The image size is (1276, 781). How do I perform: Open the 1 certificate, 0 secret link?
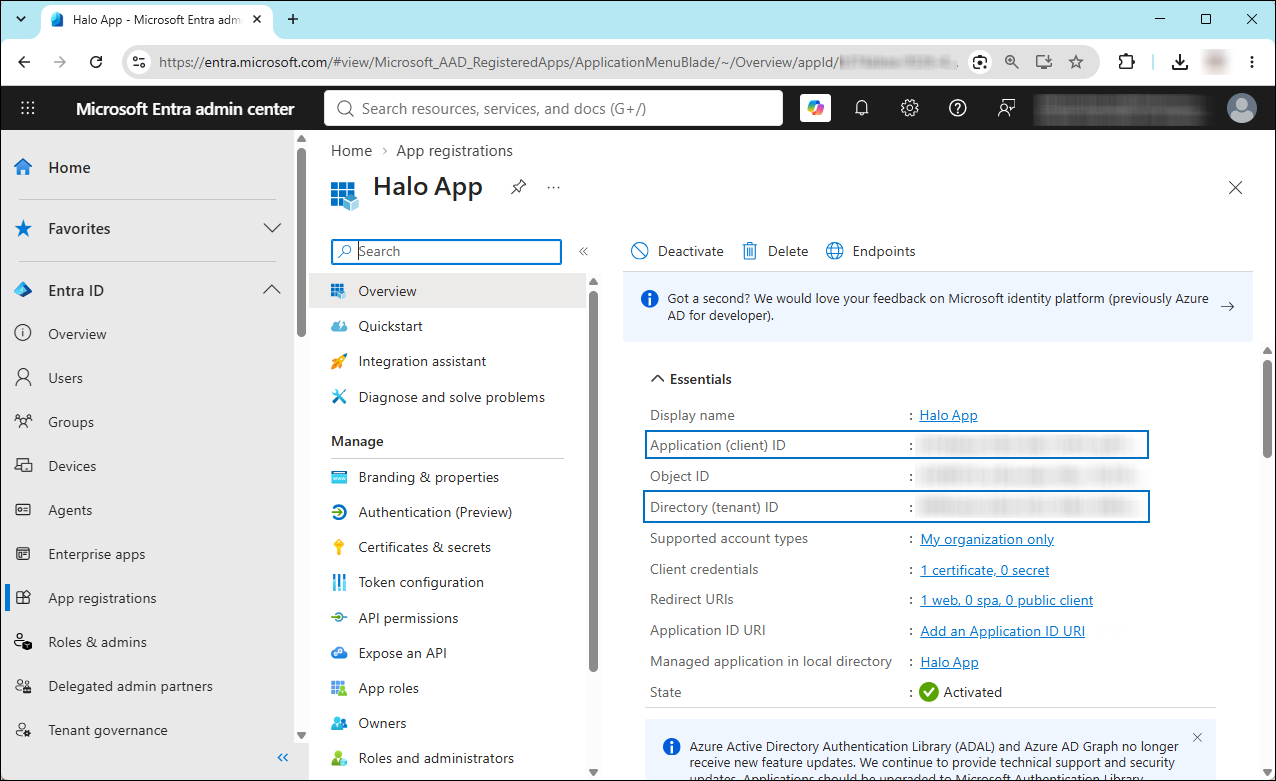pos(985,570)
